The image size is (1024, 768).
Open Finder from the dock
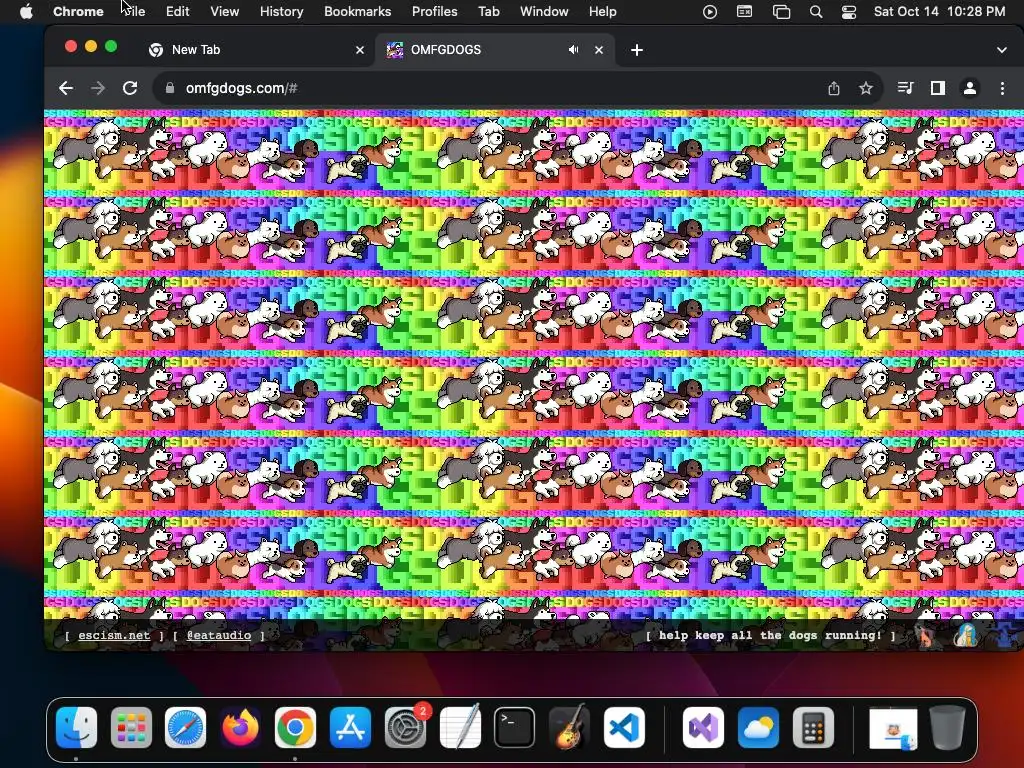pos(76,727)
